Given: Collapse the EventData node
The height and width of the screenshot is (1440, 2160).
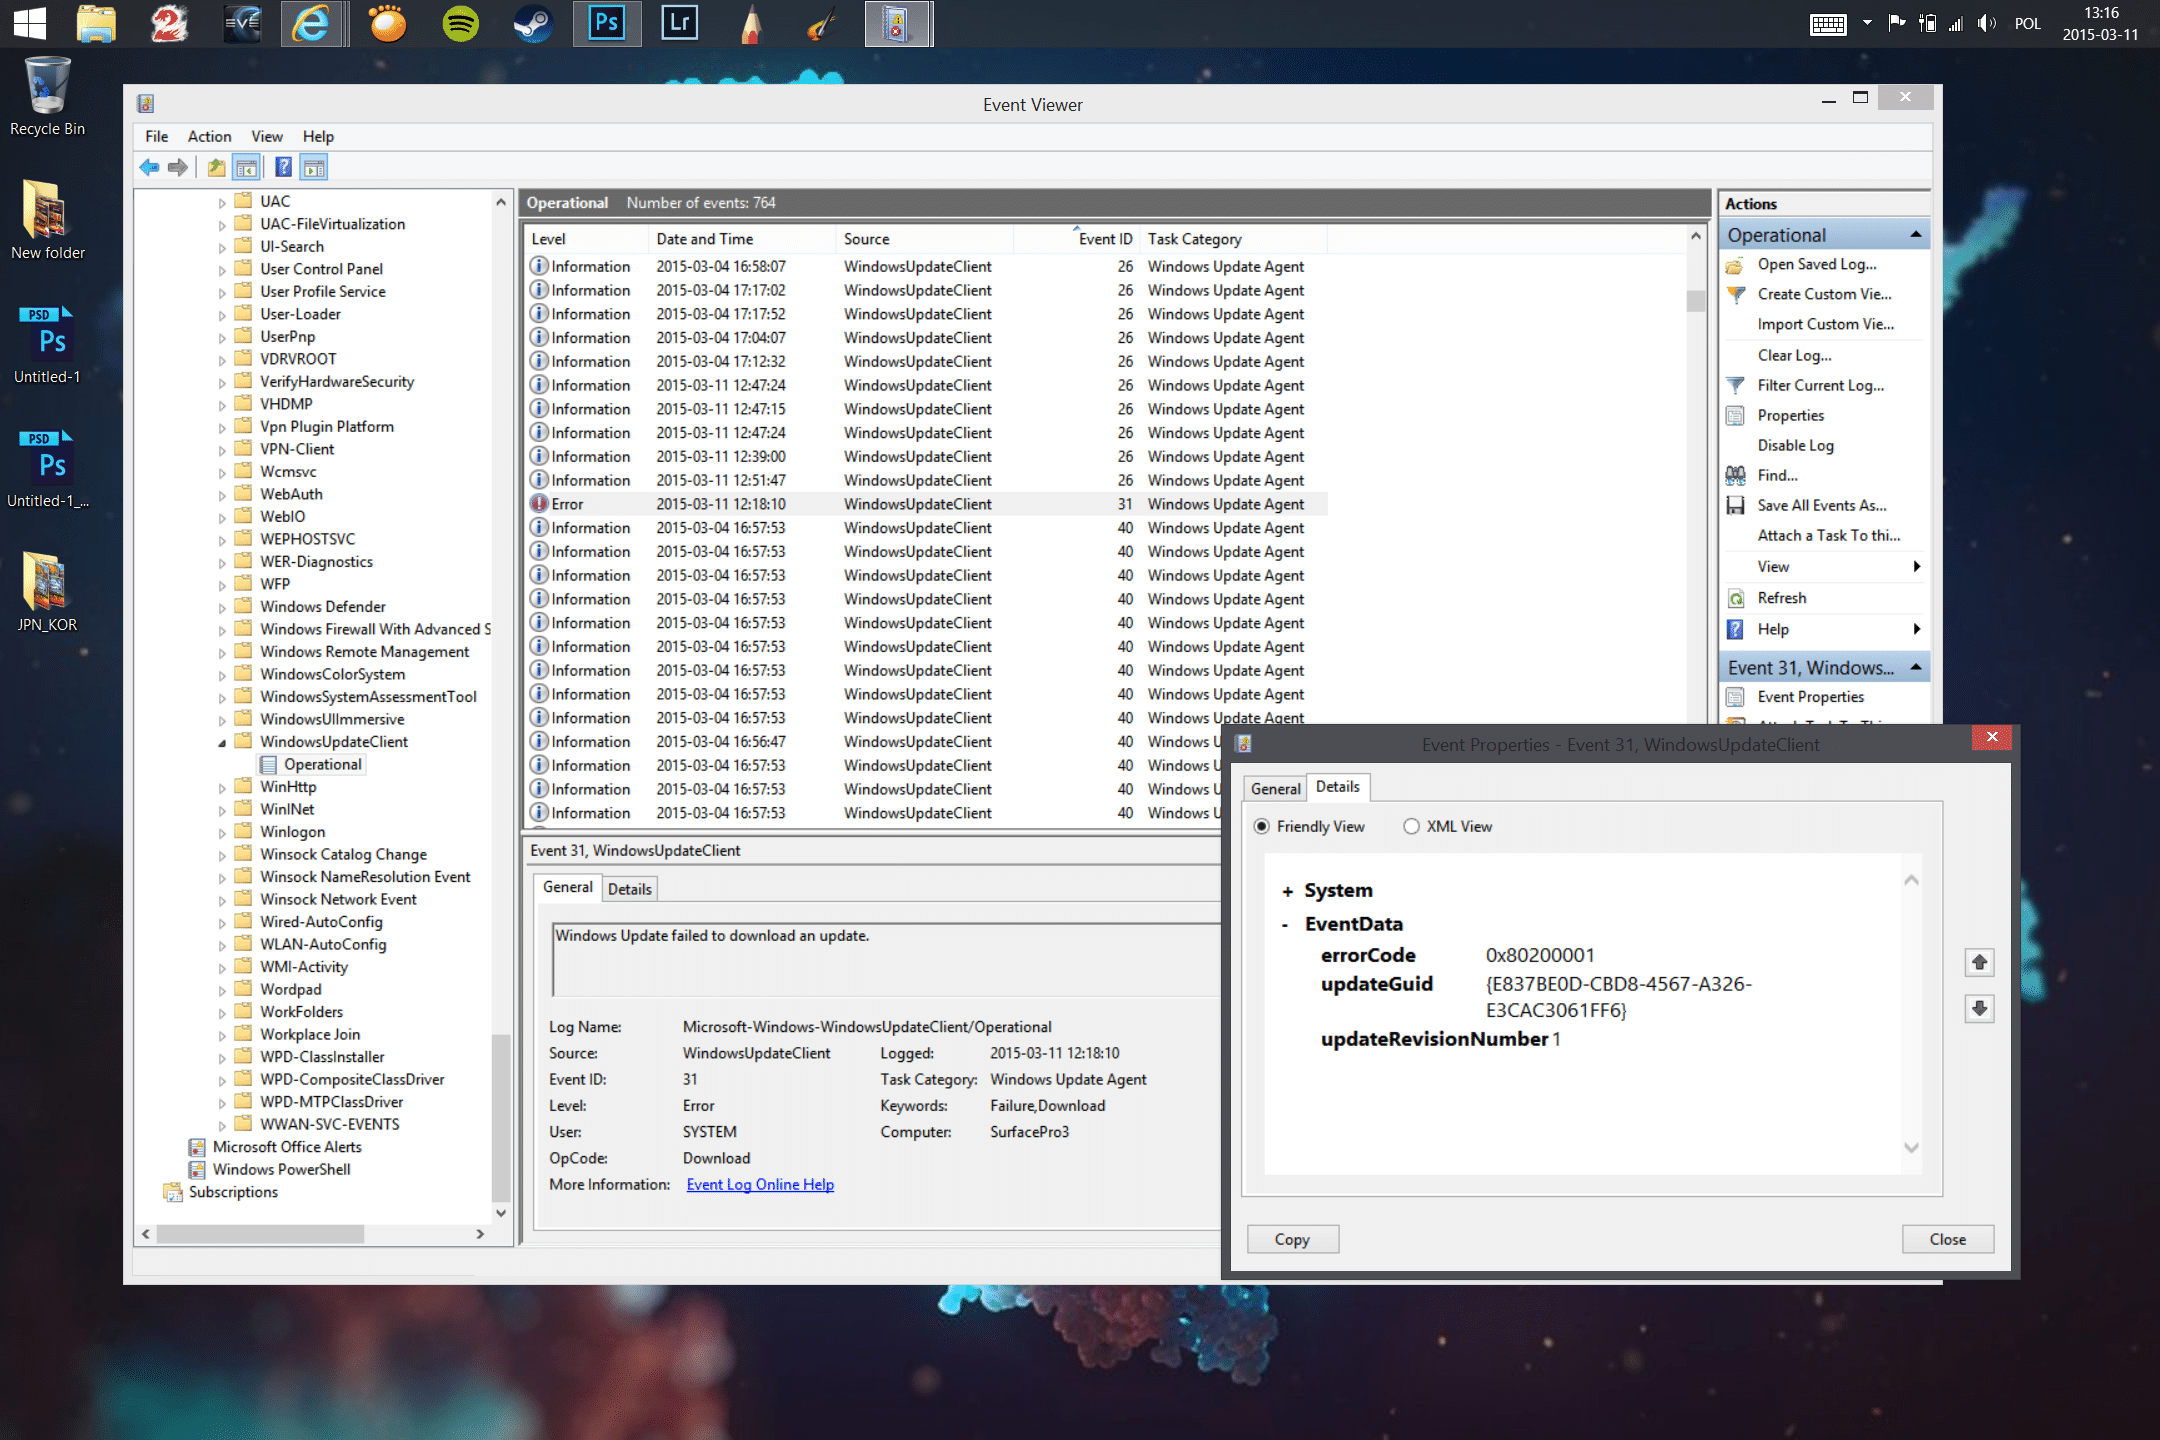Looking at the screenshot, I should pyautogui.click(x=1285, y=925).
